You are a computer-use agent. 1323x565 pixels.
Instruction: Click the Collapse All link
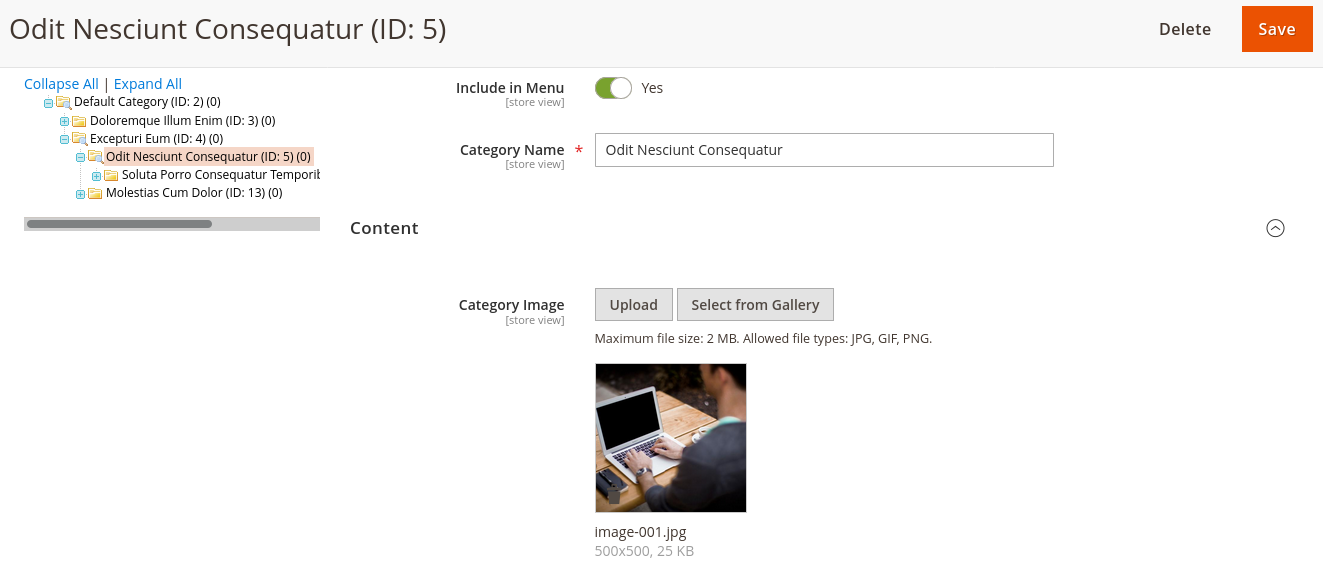61,84
